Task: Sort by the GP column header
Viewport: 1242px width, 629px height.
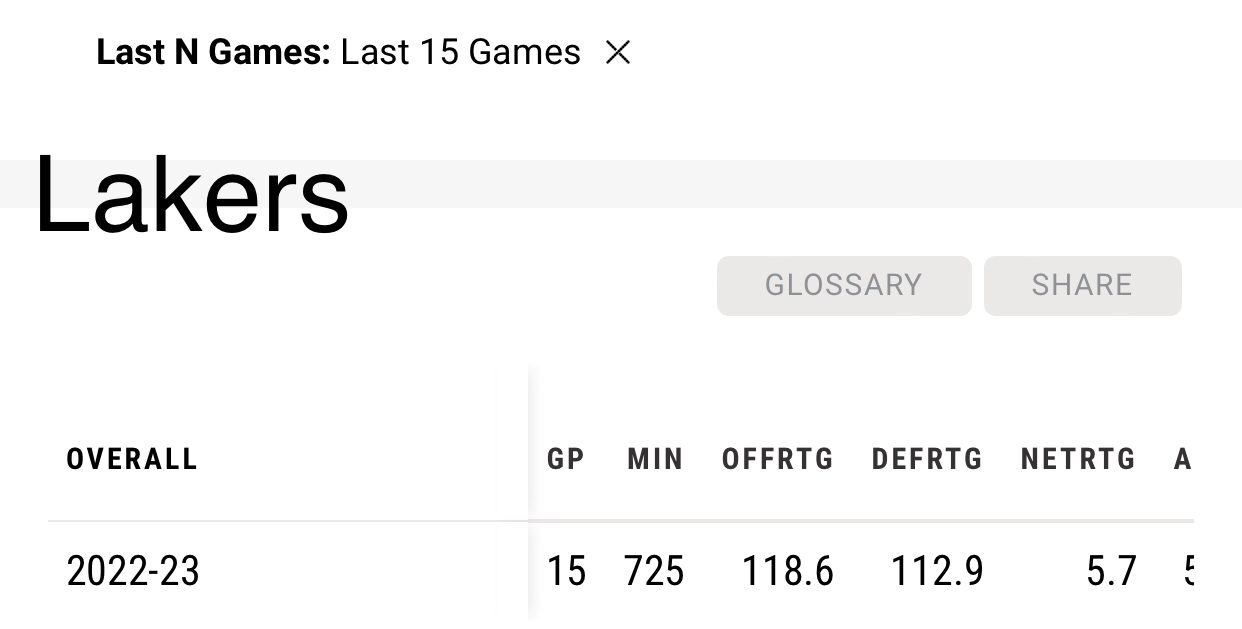Action: [x=565, y=459]
